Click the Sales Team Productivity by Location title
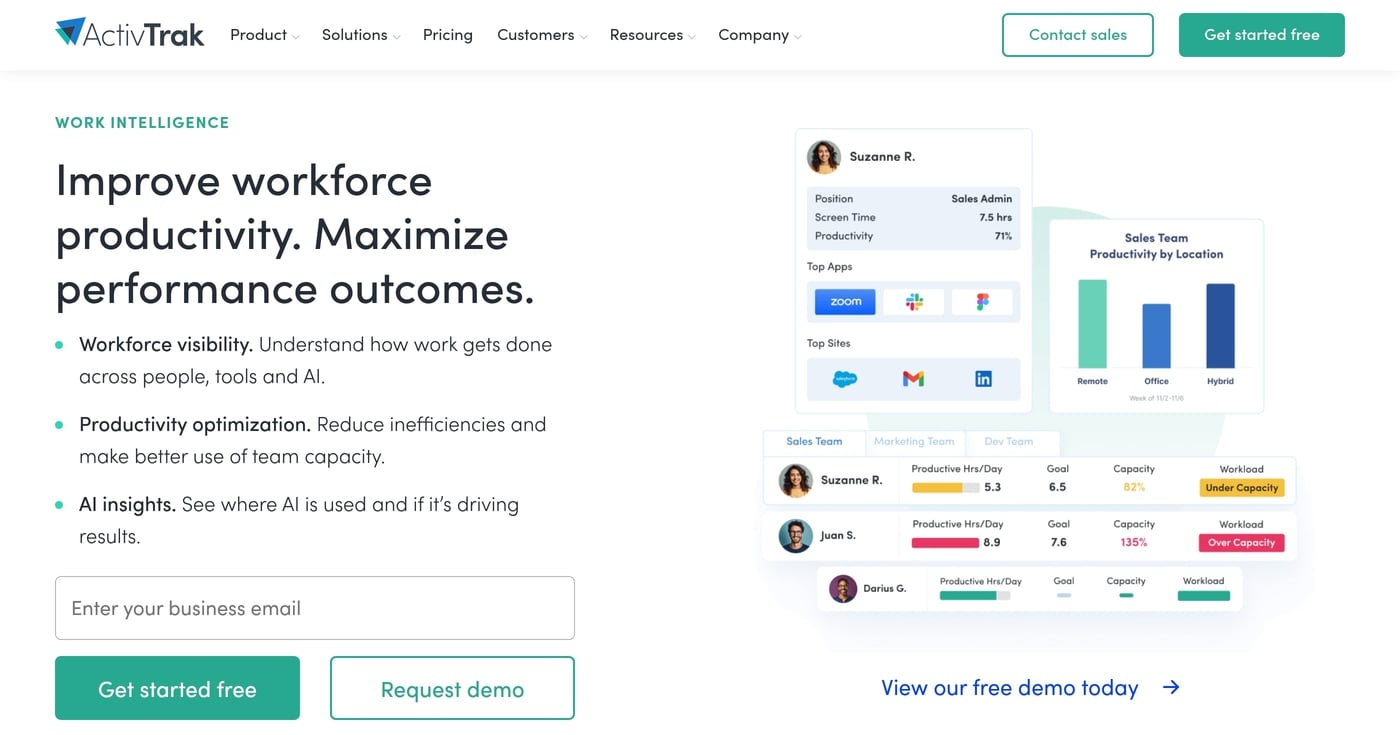This screenshot has height=735, width=1400. (x=1156, y=246)
